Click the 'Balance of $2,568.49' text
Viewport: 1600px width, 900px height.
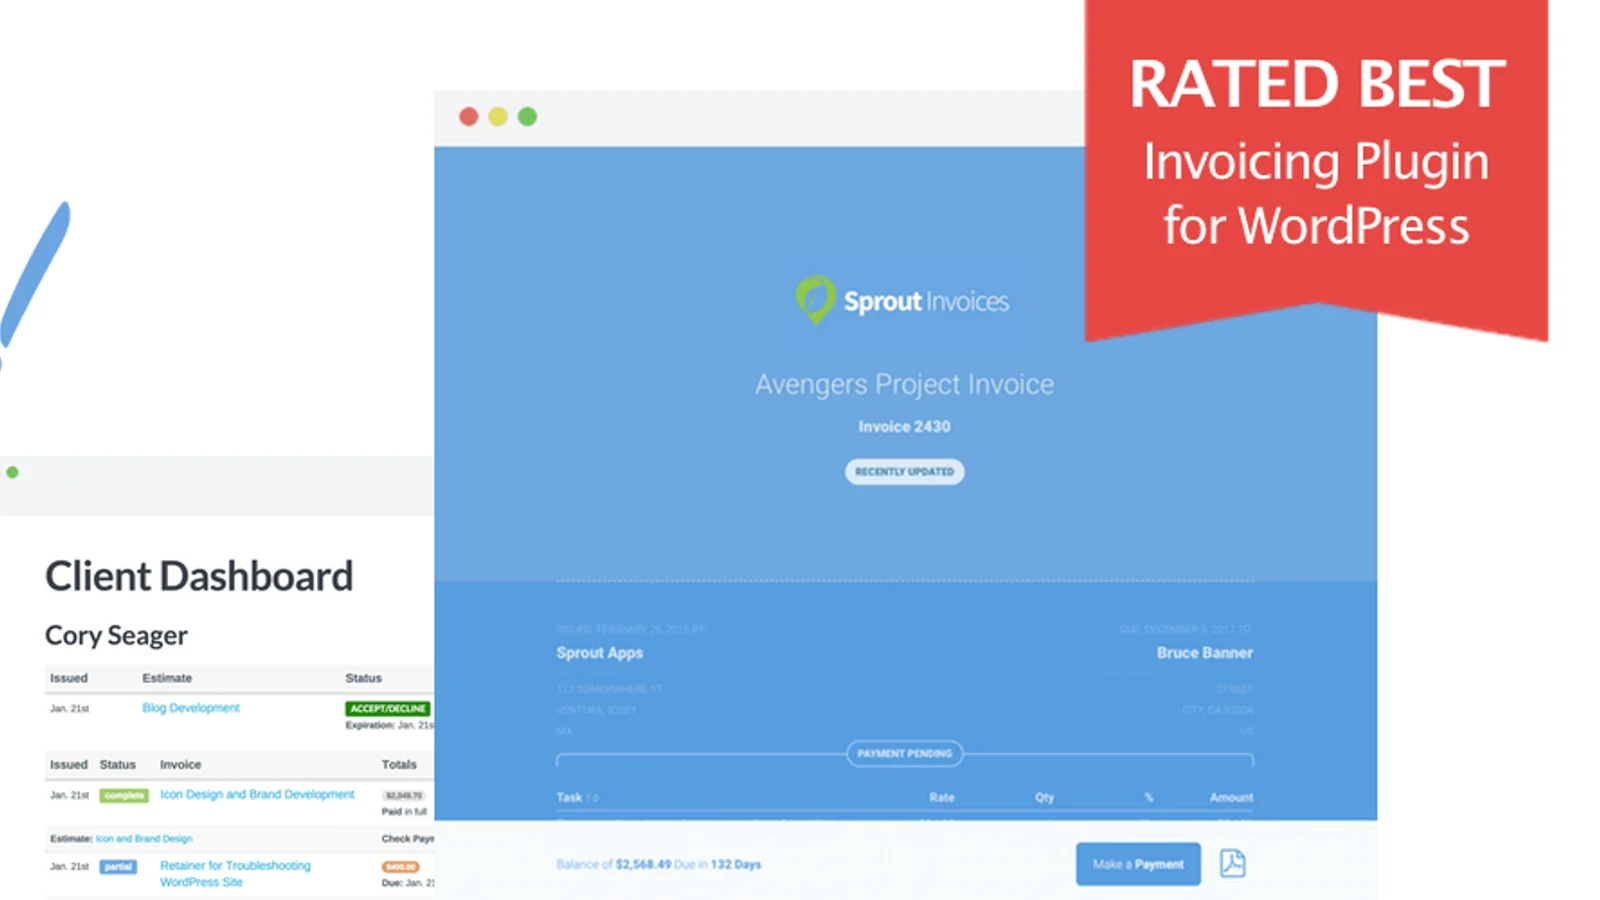coord(614,864)
